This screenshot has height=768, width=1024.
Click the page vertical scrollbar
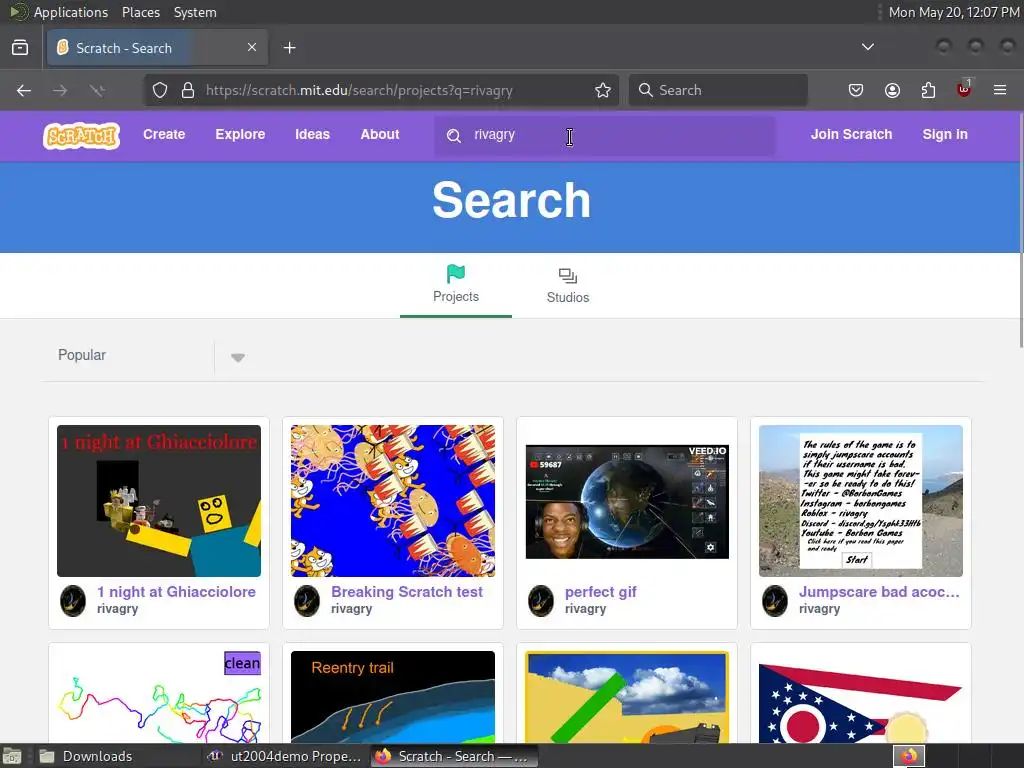coord(1021,229)
